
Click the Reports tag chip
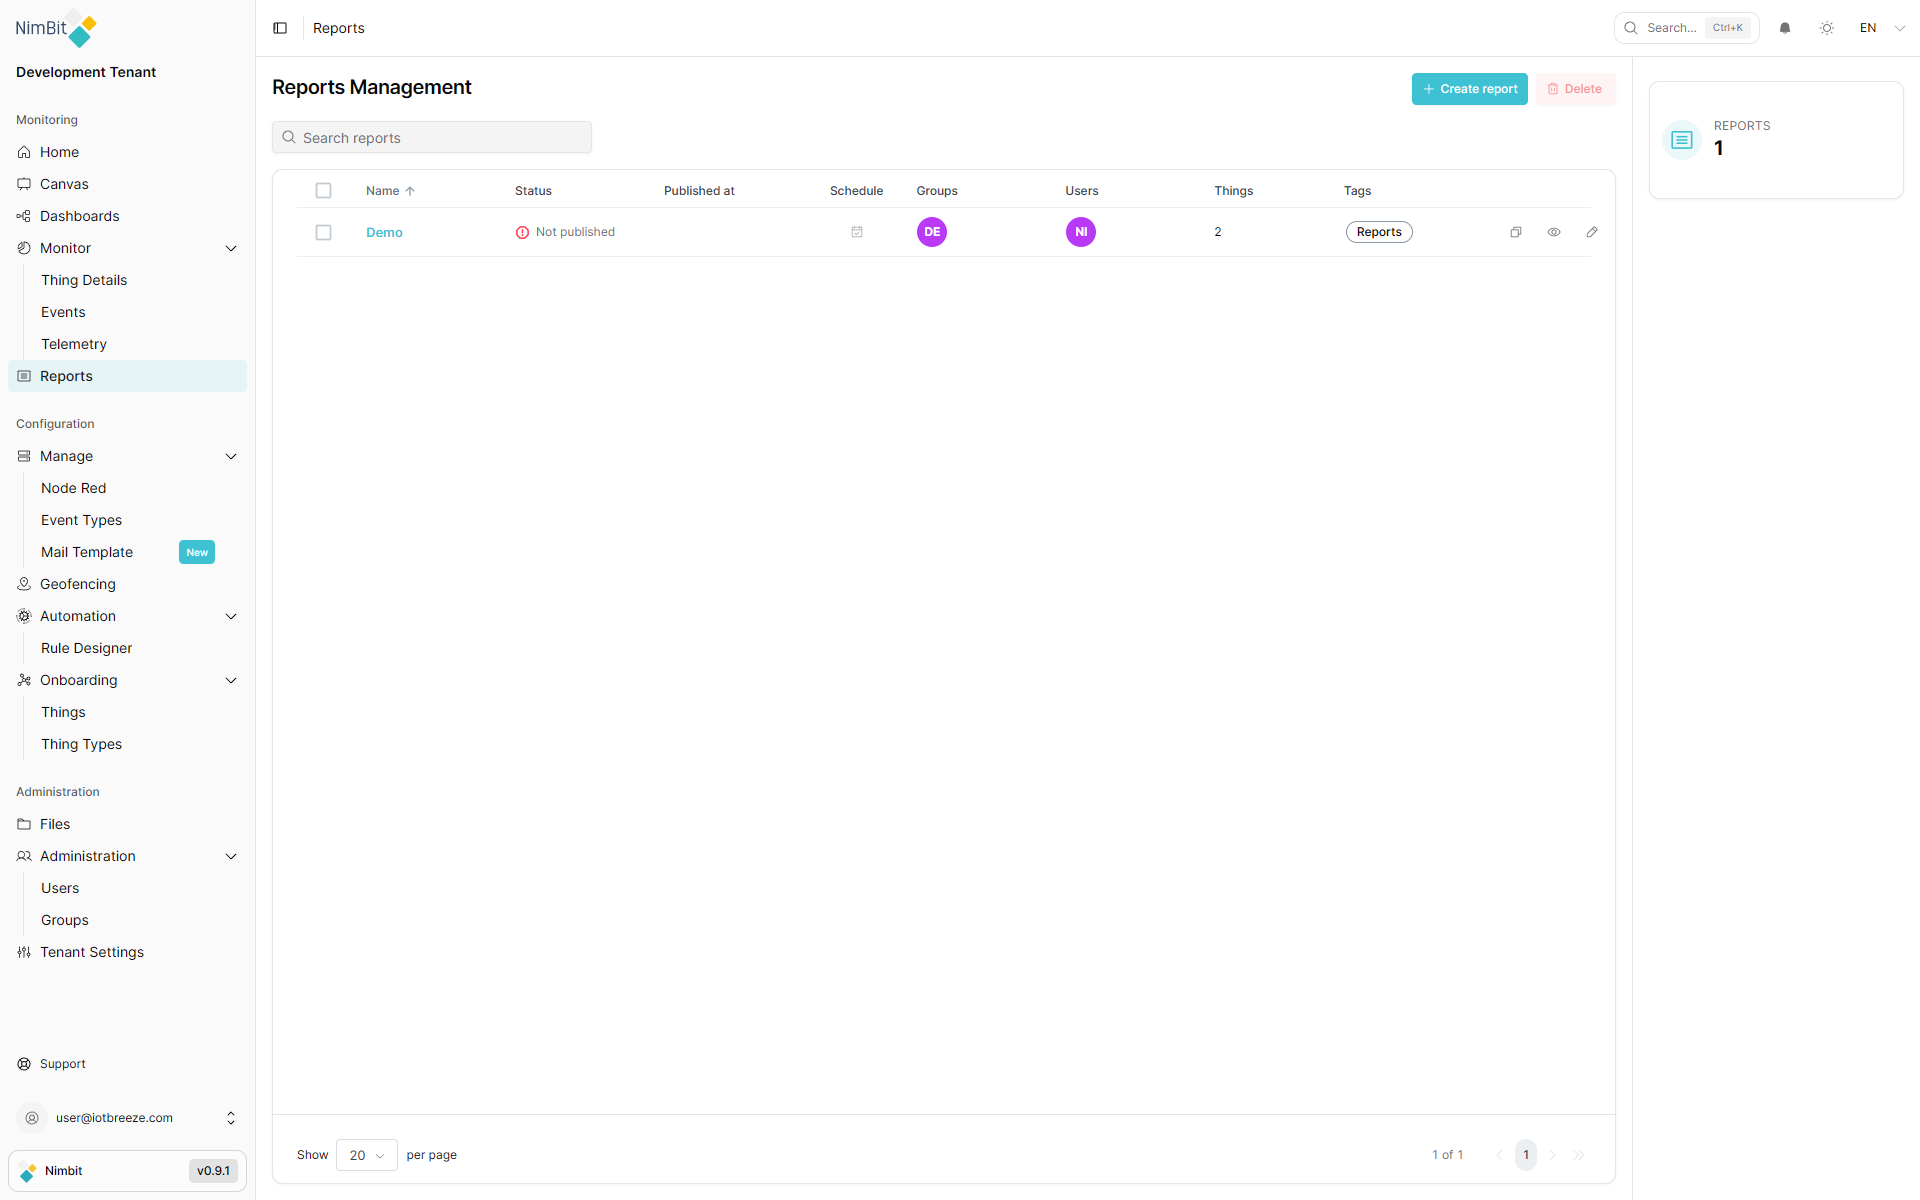(x=1379, y=232)
